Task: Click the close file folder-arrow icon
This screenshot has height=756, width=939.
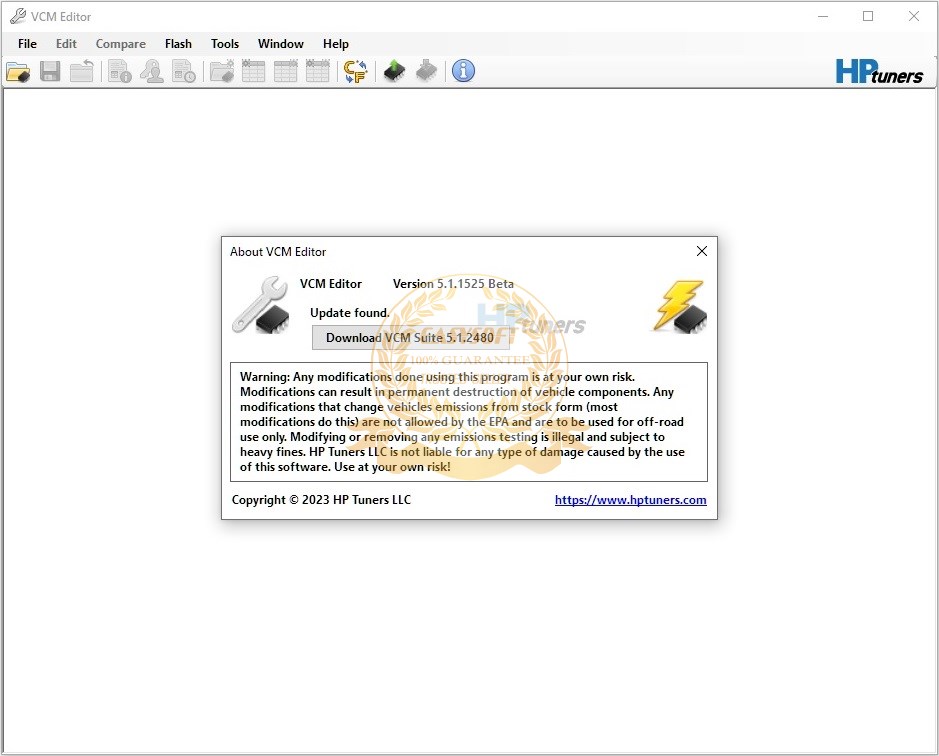Action: click(x=81, y=71)
